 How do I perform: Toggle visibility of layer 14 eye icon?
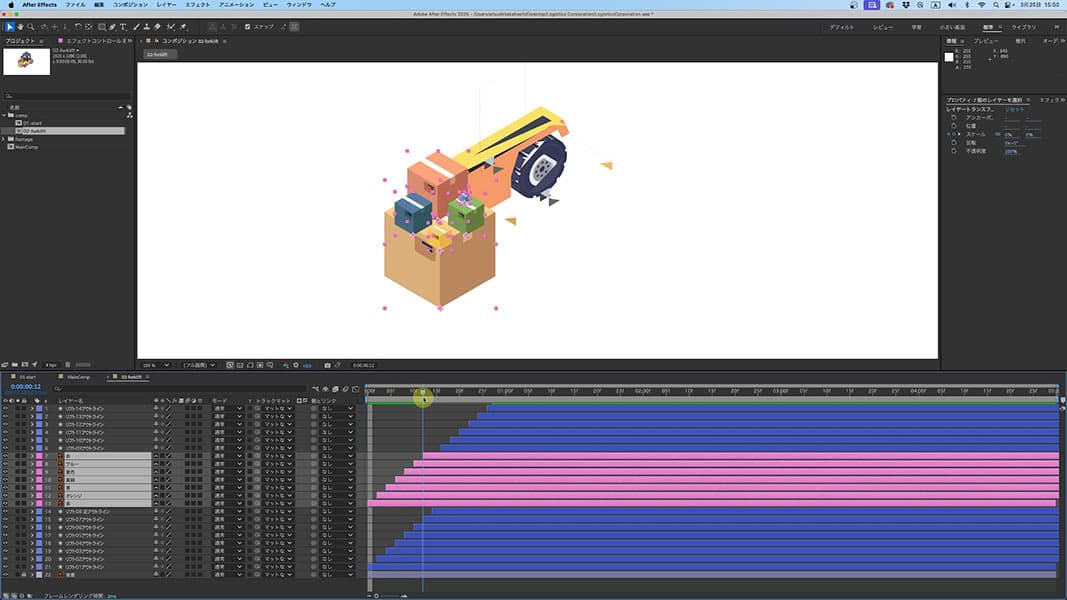pyautogui.click(x=5, y=512)
